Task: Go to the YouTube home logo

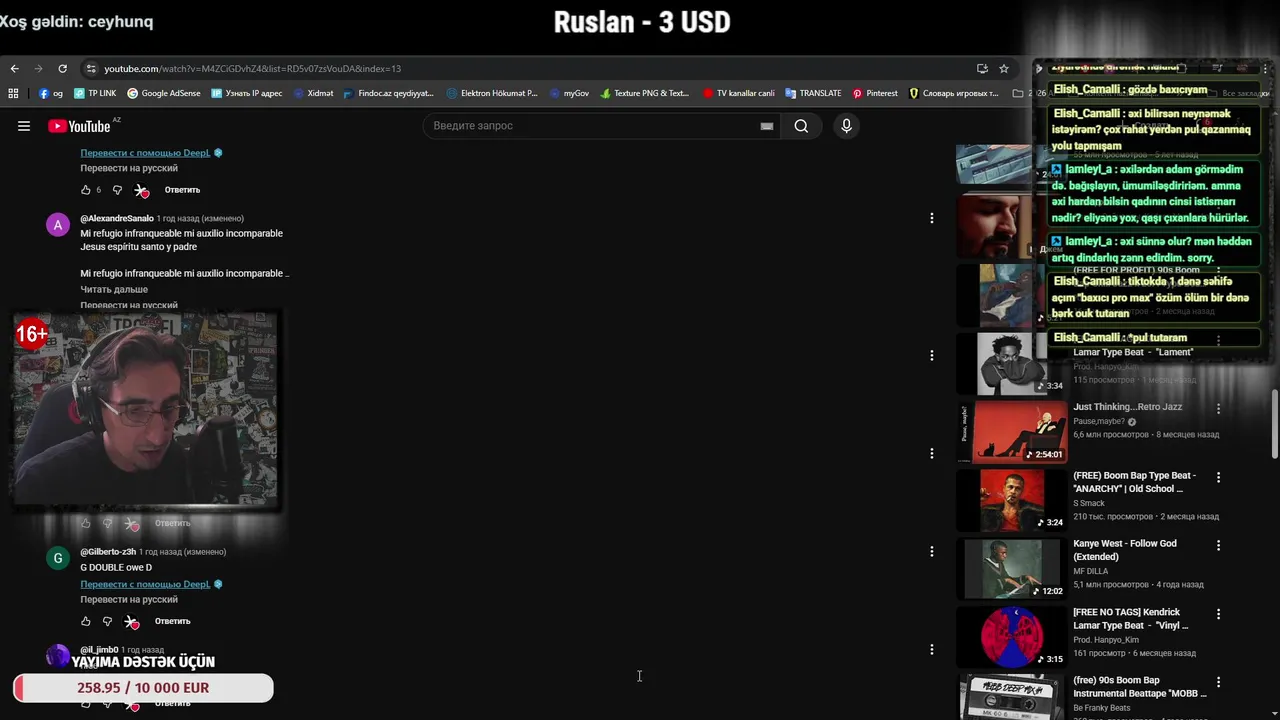Action: (x=79, y=126)
